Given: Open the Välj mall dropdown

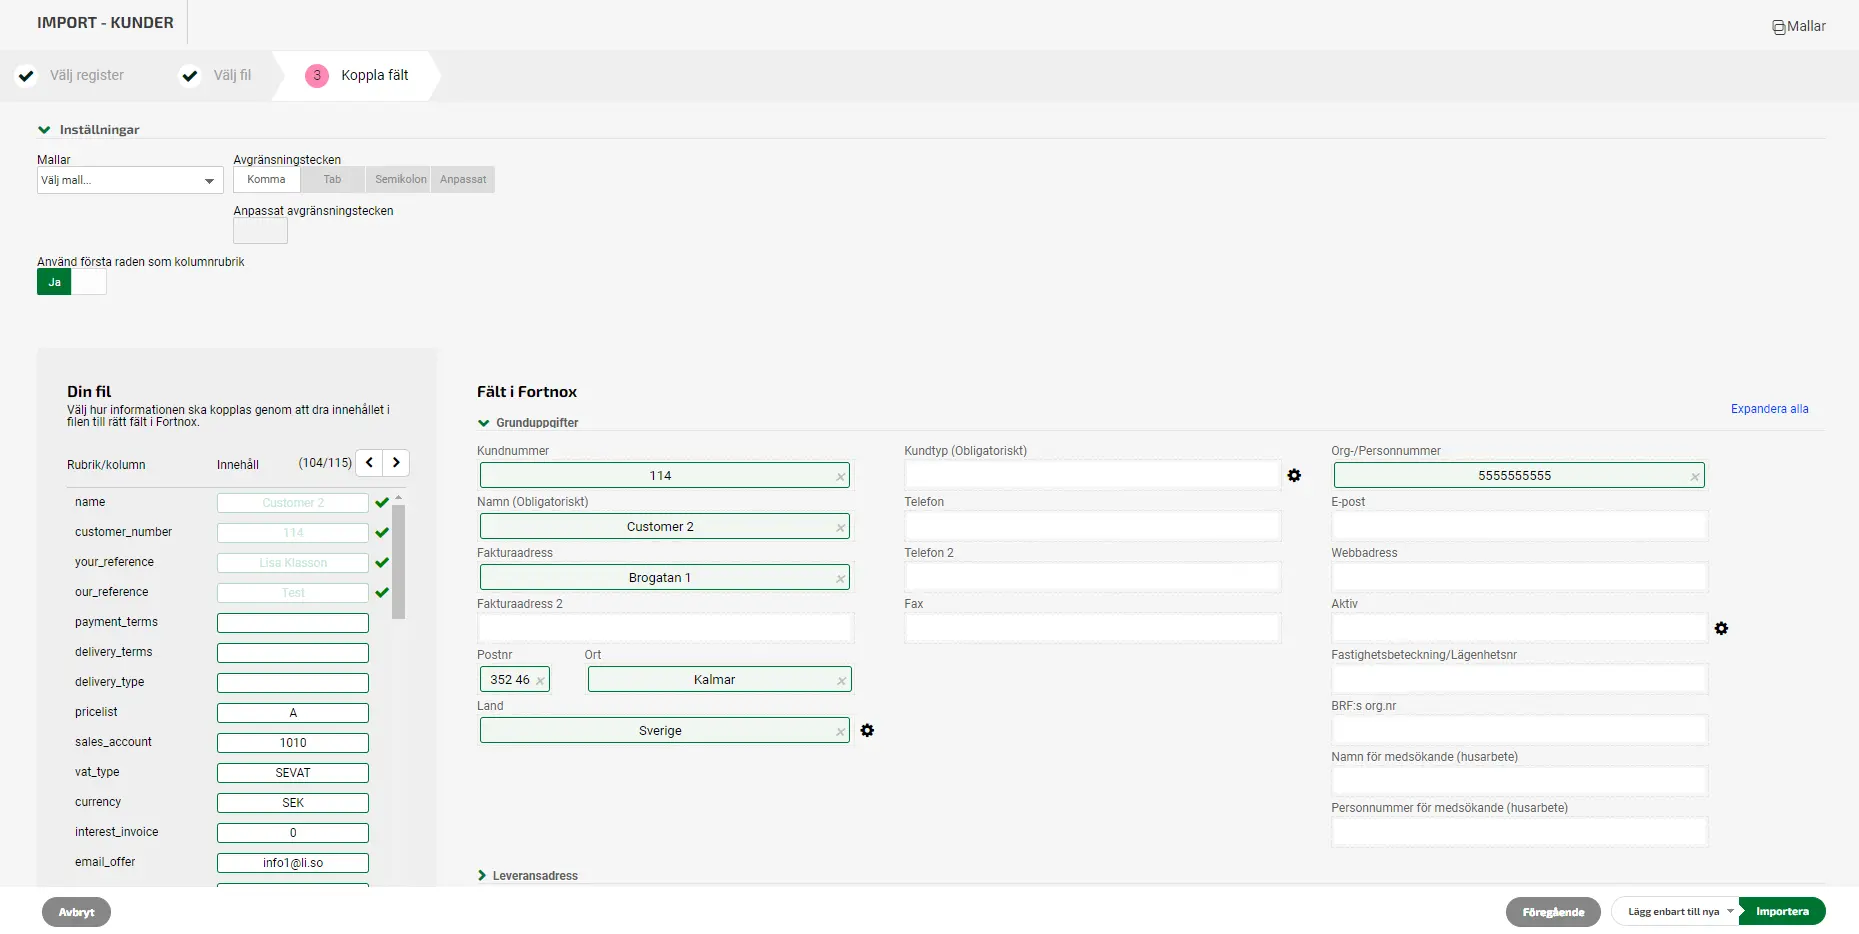Looking at the screenshot, I should tap(130, 181).
